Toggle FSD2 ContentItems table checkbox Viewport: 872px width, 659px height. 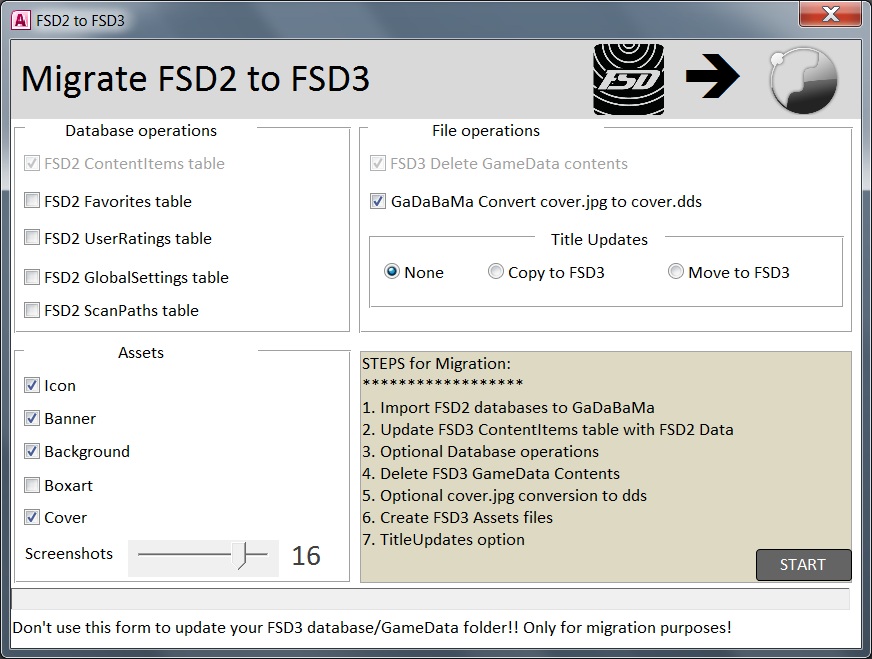click(32, 163)
